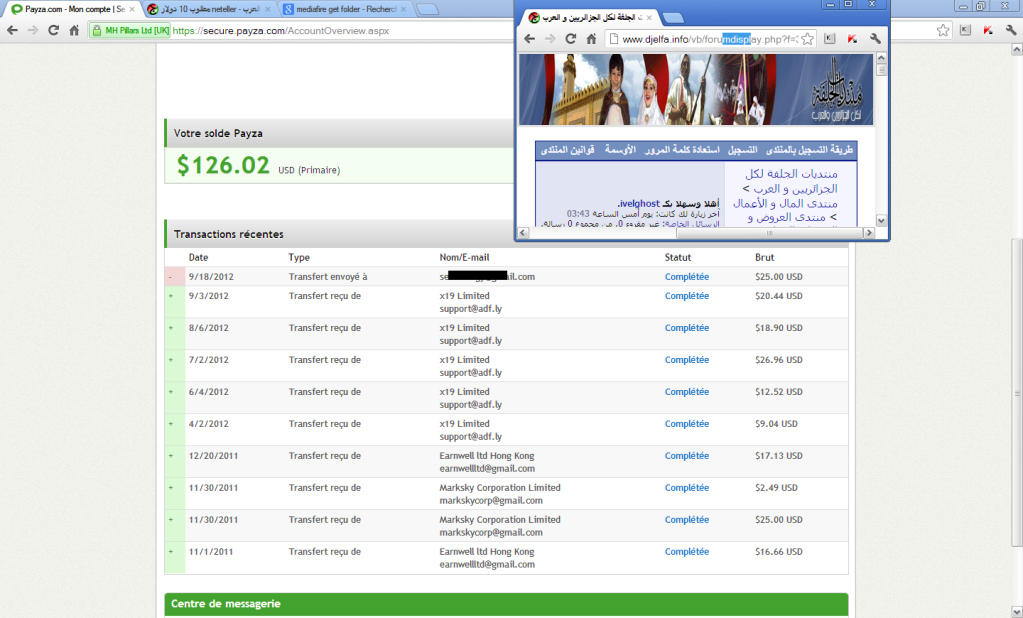Open Complétée status for 9/3/2012 transaction
Image resolution: width=1023 pixels, height=618 pixels.
[686, 296]
